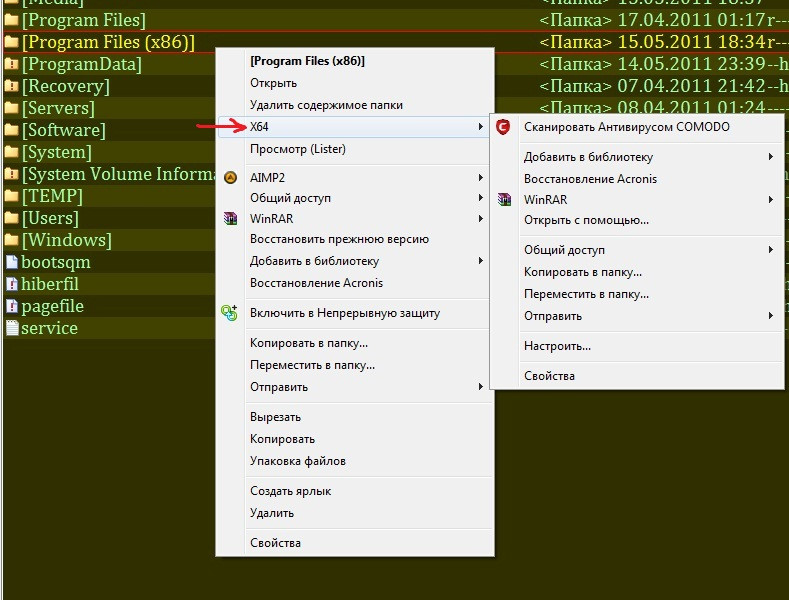Click the COMODO antivirus shield icon

(x=503, y=127)
